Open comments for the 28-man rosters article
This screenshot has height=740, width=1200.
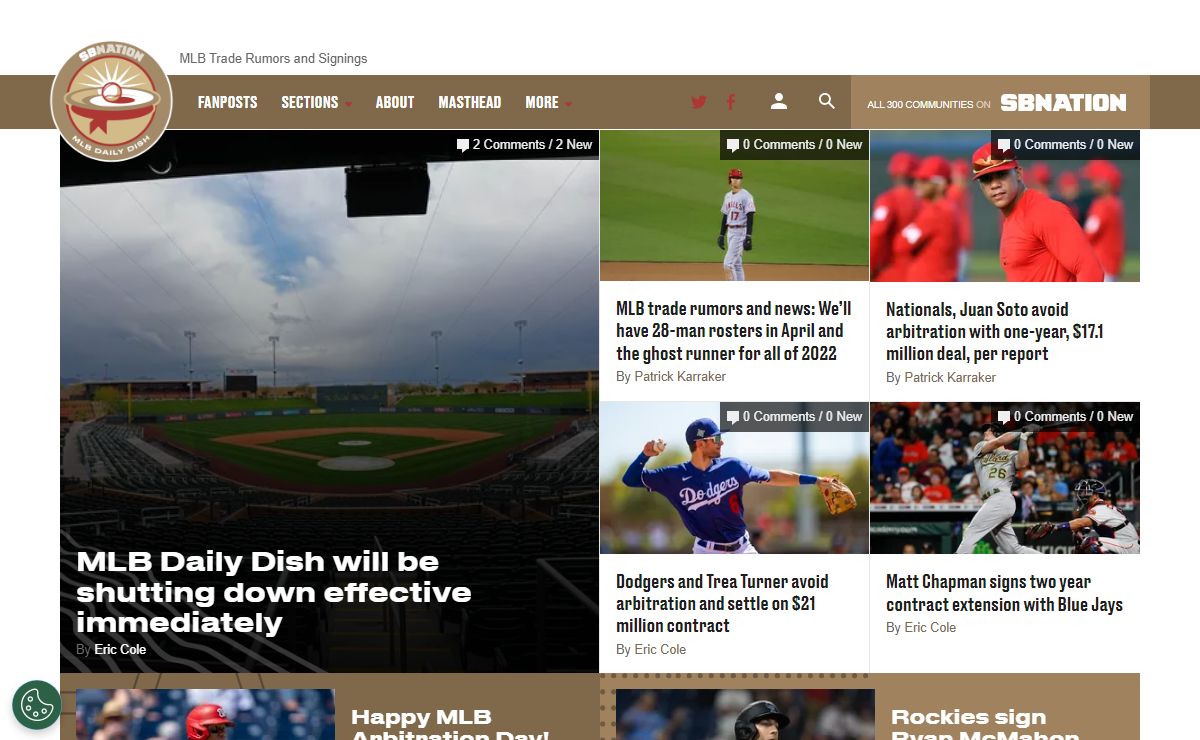point(794,144)
